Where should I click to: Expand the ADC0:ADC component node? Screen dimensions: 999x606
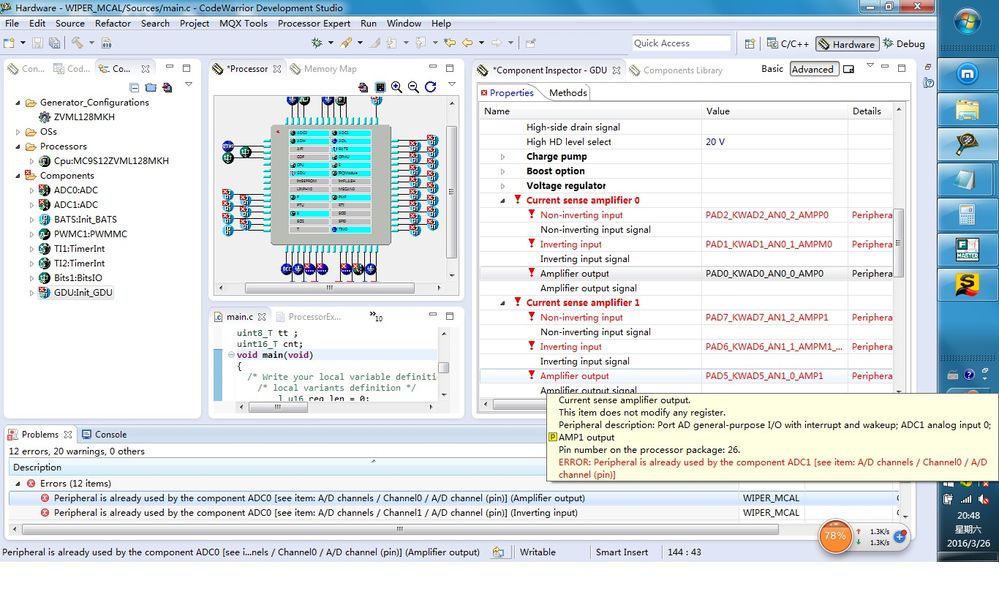[31, 191]
